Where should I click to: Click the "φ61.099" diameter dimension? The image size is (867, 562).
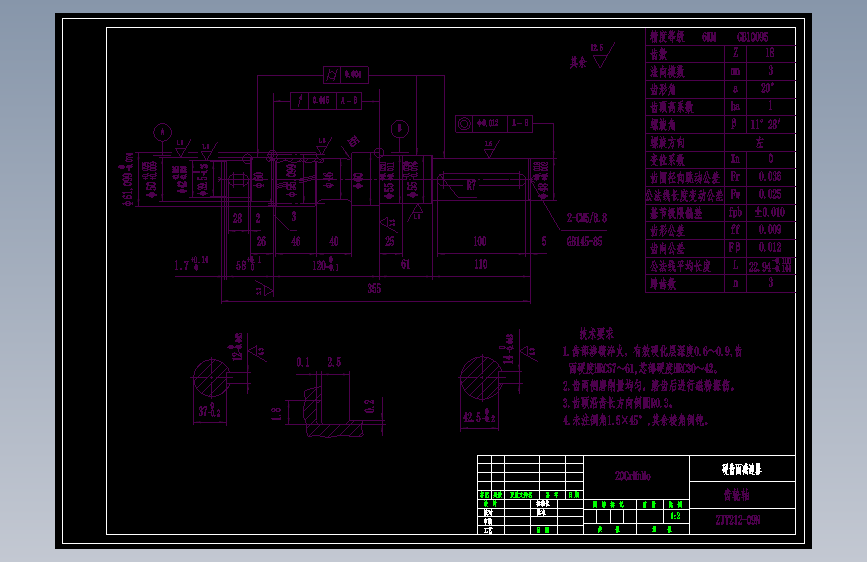(x=128, y=180)
